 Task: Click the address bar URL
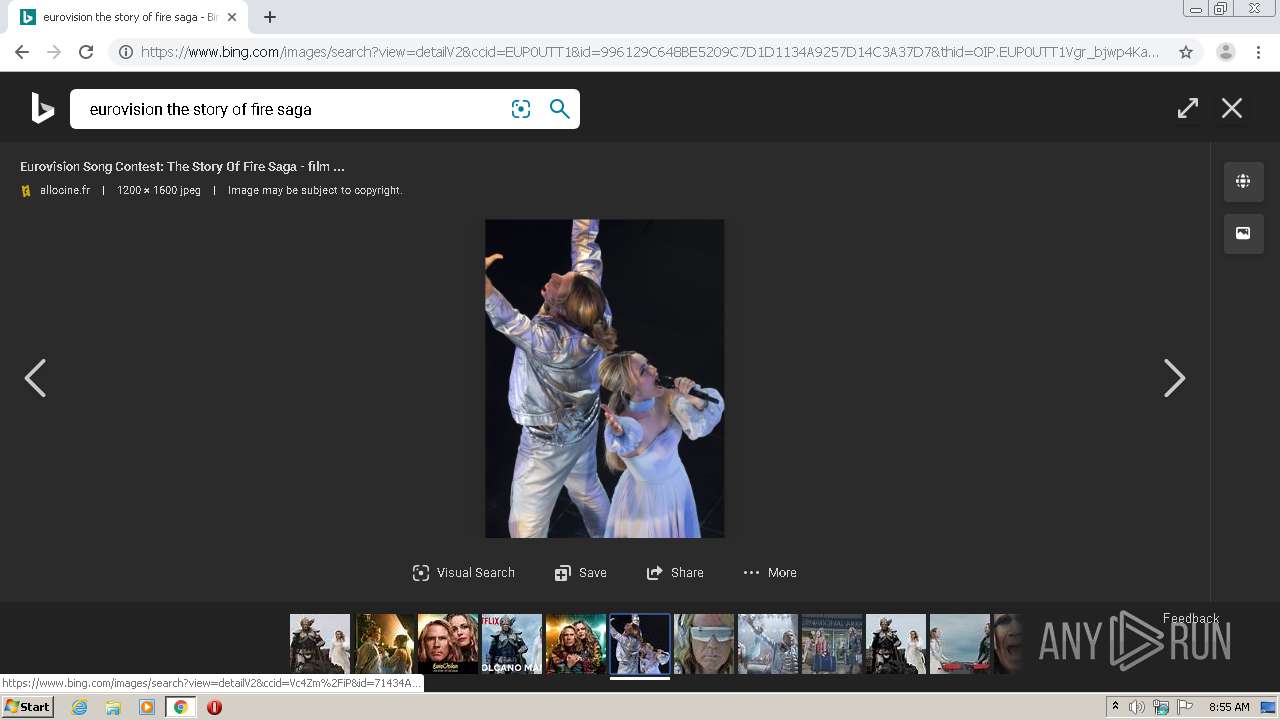(650, 52)
